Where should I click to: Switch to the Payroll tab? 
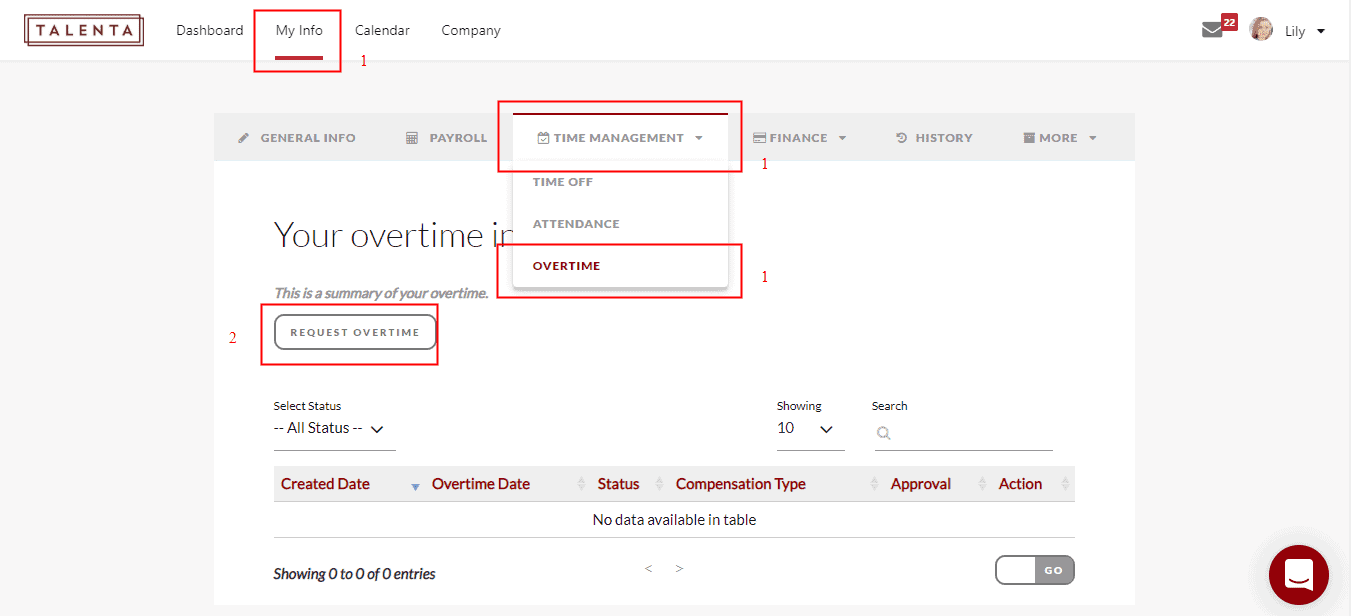pos(446,138)
